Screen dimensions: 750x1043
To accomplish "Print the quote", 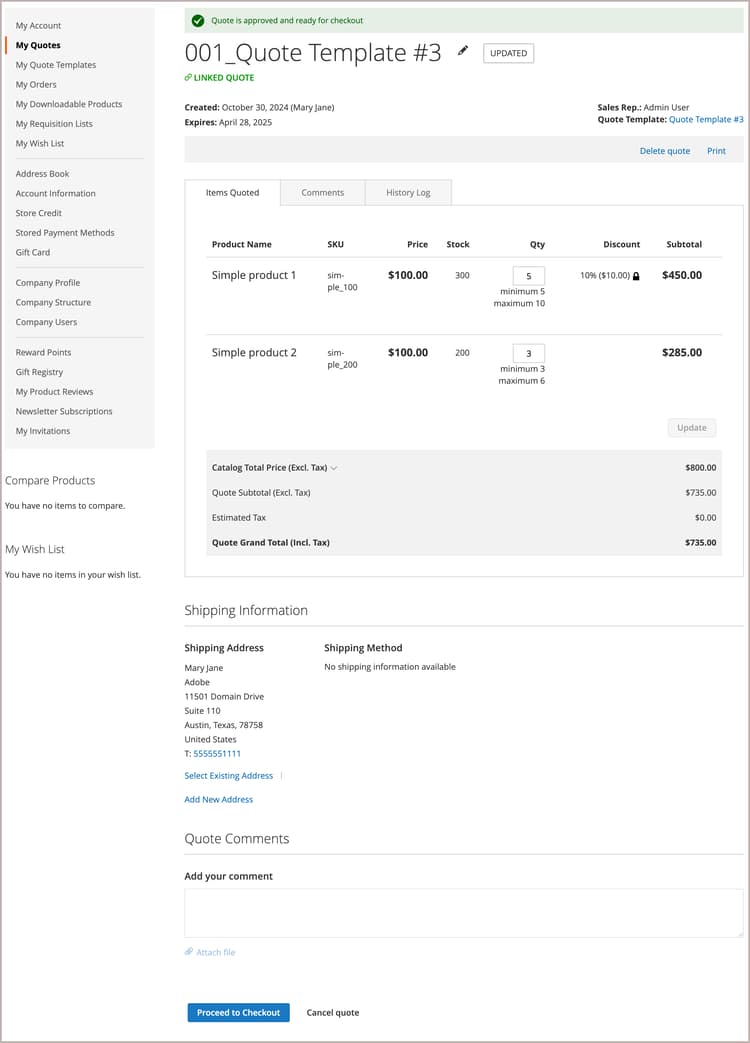I will [716, 150].
